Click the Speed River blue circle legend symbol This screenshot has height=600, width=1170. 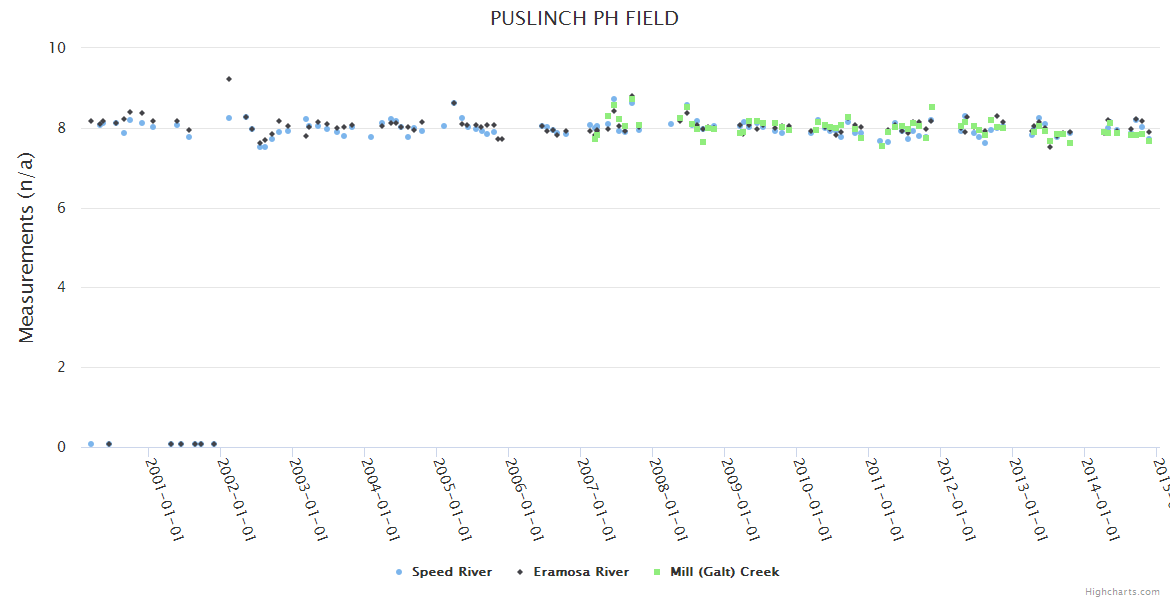(x=400, y=572)
